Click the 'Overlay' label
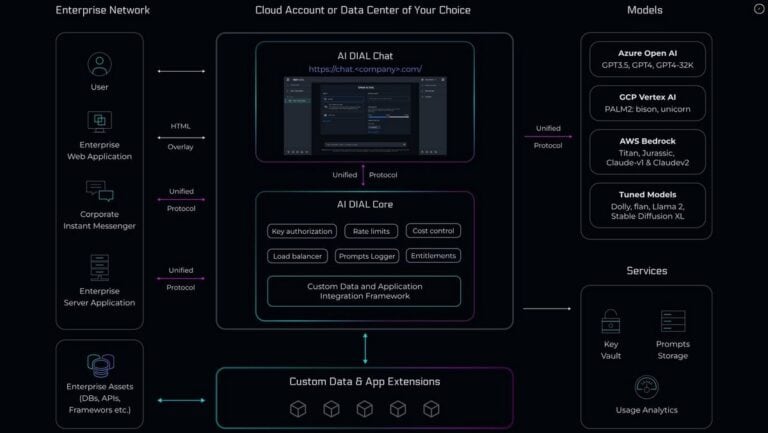The width and height of the screenshot is (768, 433). [x=180, y=147]
